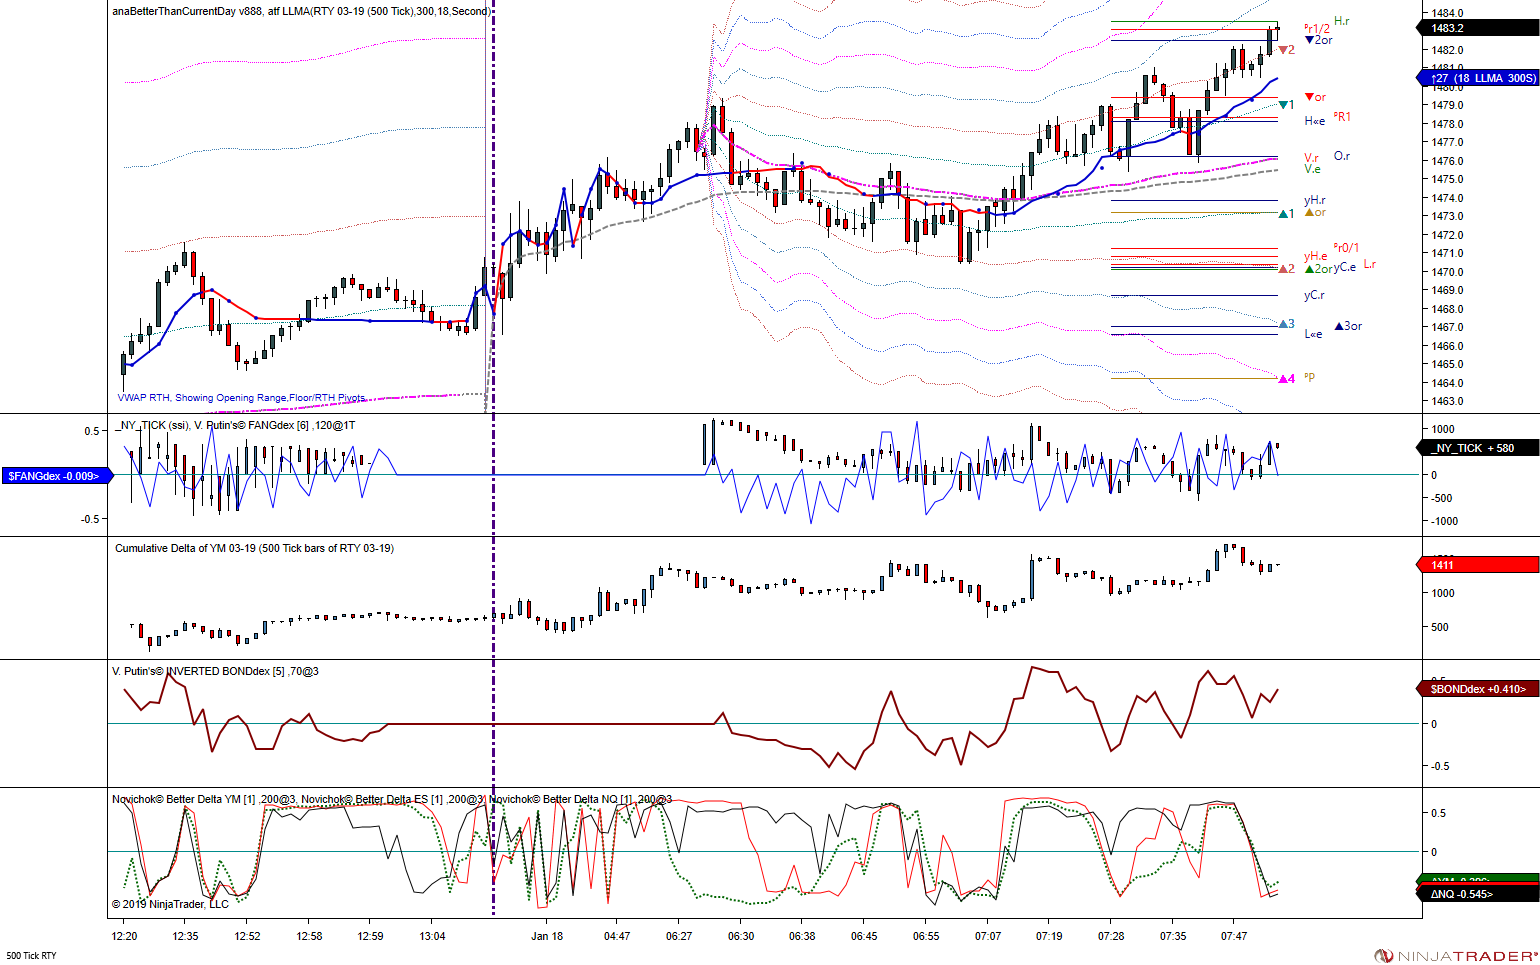Image resolution: width=1540 pixels, height=965 pixels.
Task: Click the 1463.0 price axis label
Action: pos(1448,401)
